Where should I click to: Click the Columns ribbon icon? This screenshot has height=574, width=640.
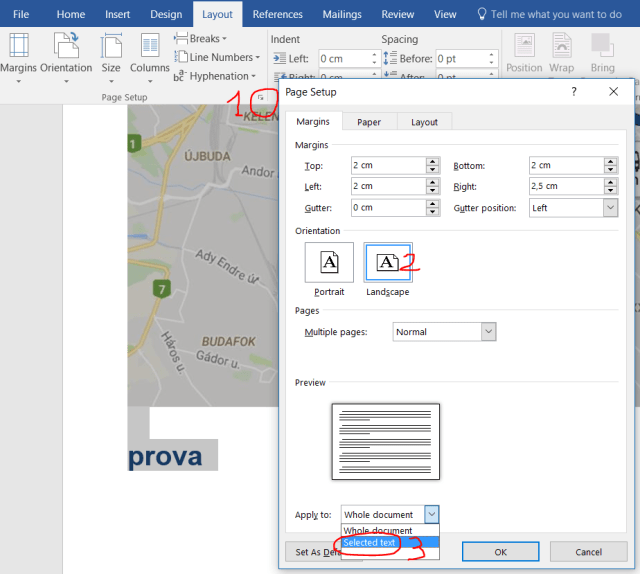click(x=150, y=52)
